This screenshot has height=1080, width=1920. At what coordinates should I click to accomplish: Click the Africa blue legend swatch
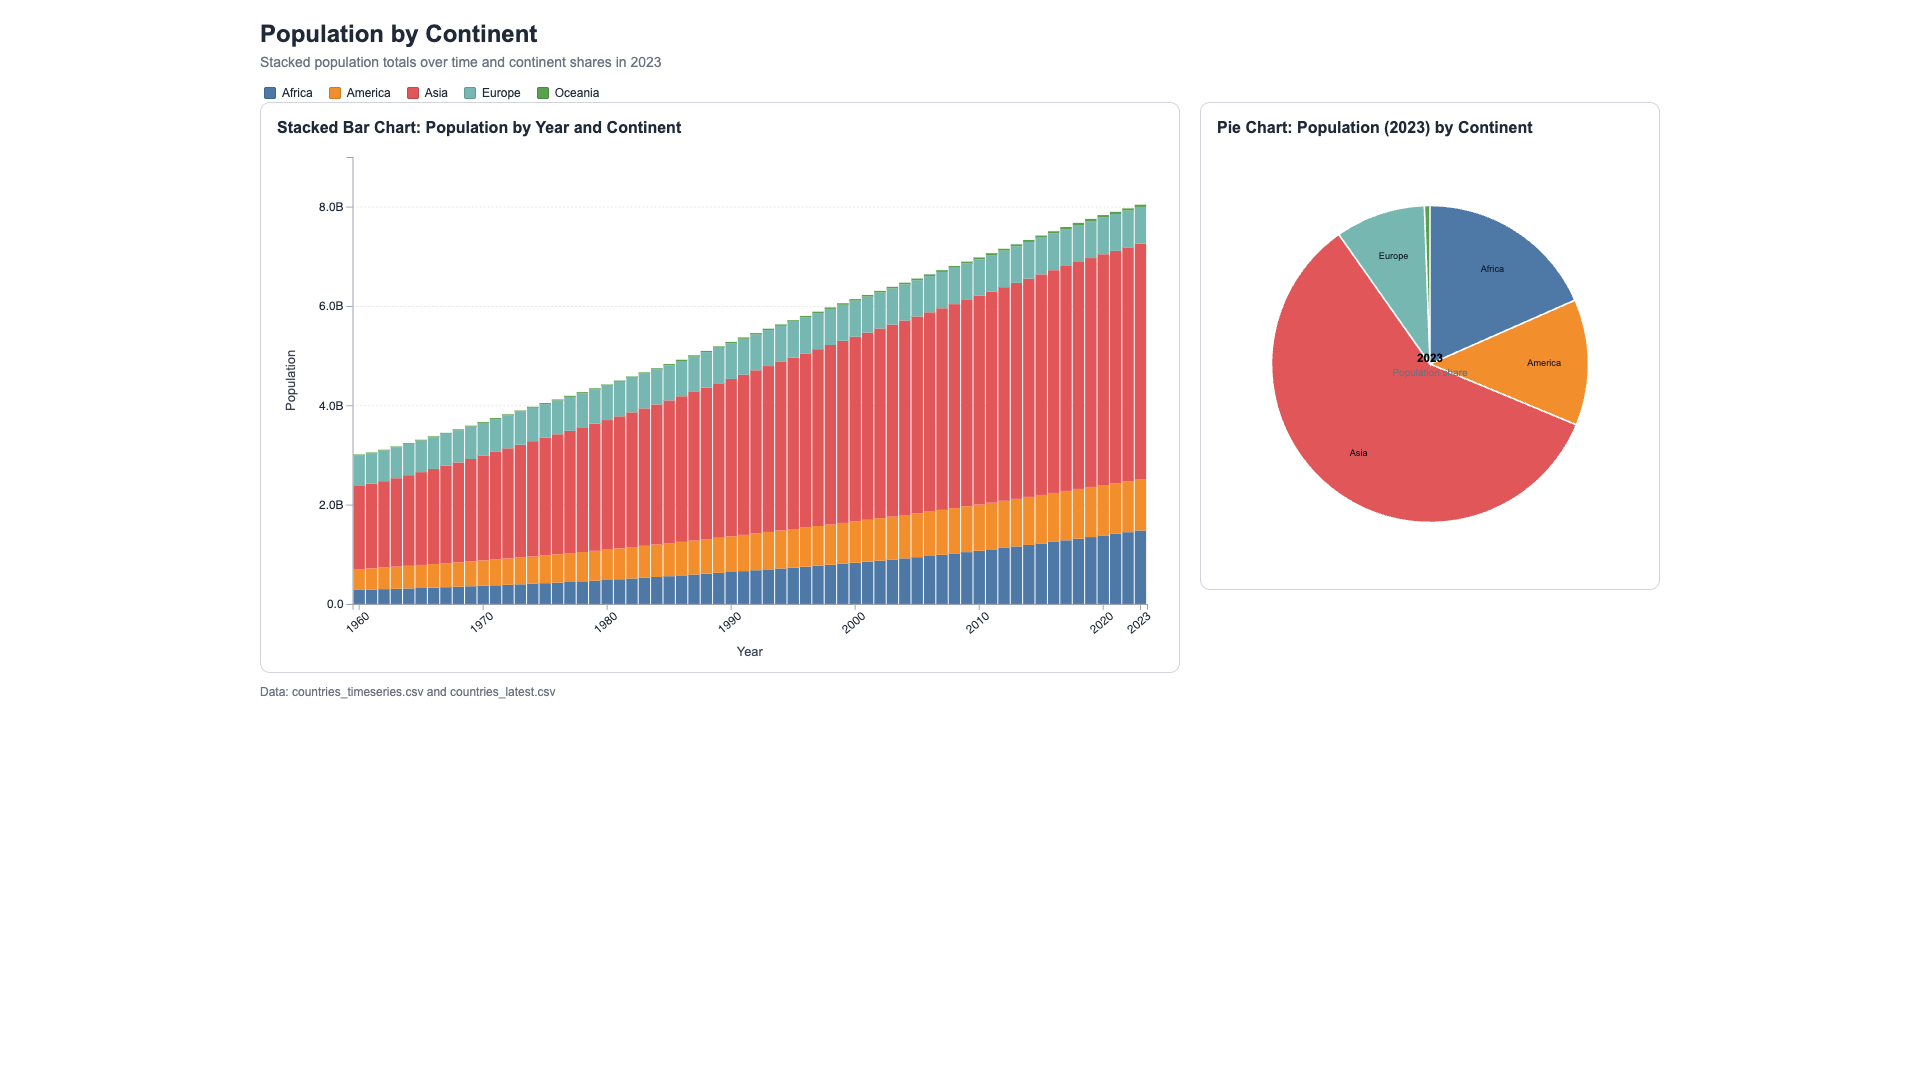pos(270,93)
